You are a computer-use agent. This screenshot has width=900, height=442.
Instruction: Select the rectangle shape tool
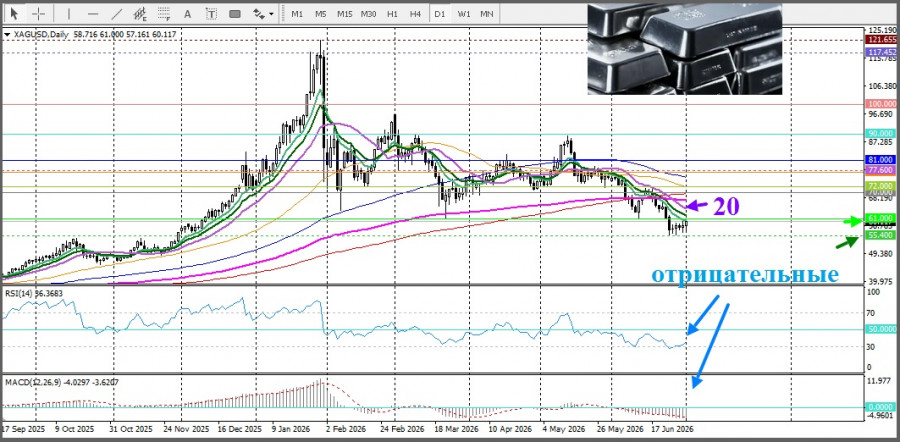(235, 13)
